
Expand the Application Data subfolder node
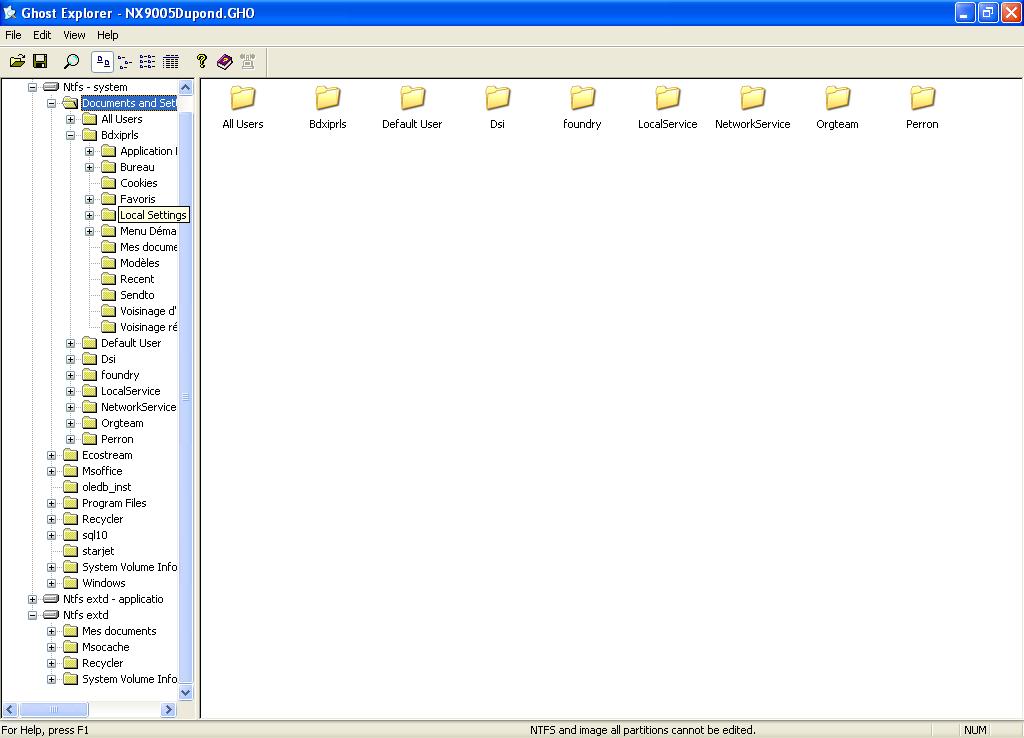(89, 152)
